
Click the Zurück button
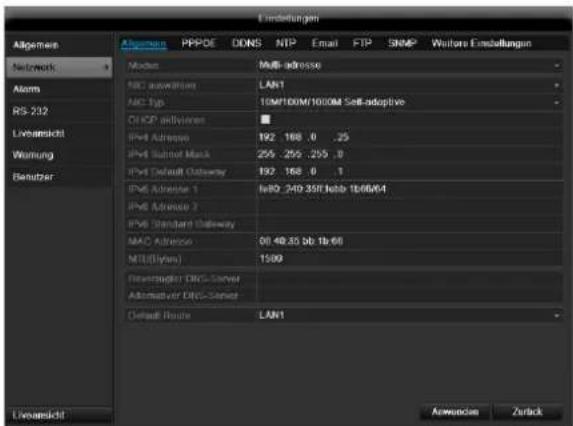pos(527,412)
